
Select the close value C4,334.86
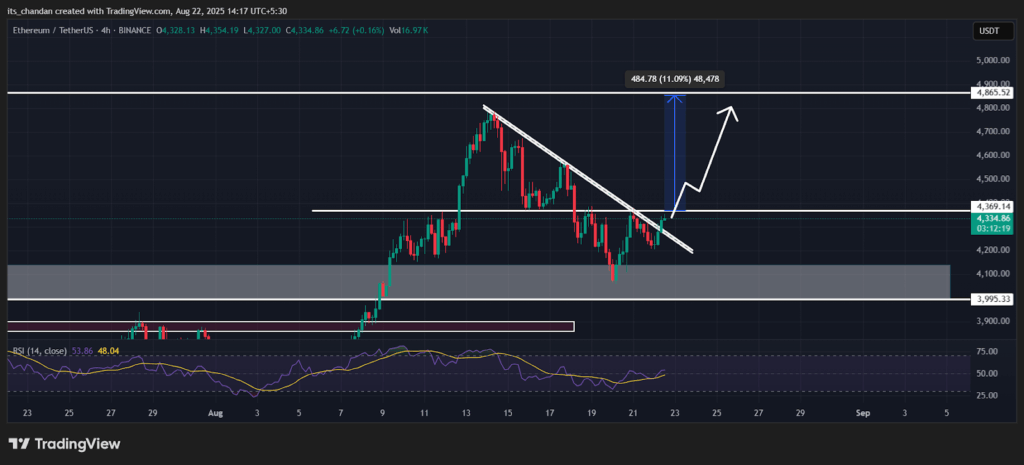point(306,31)
